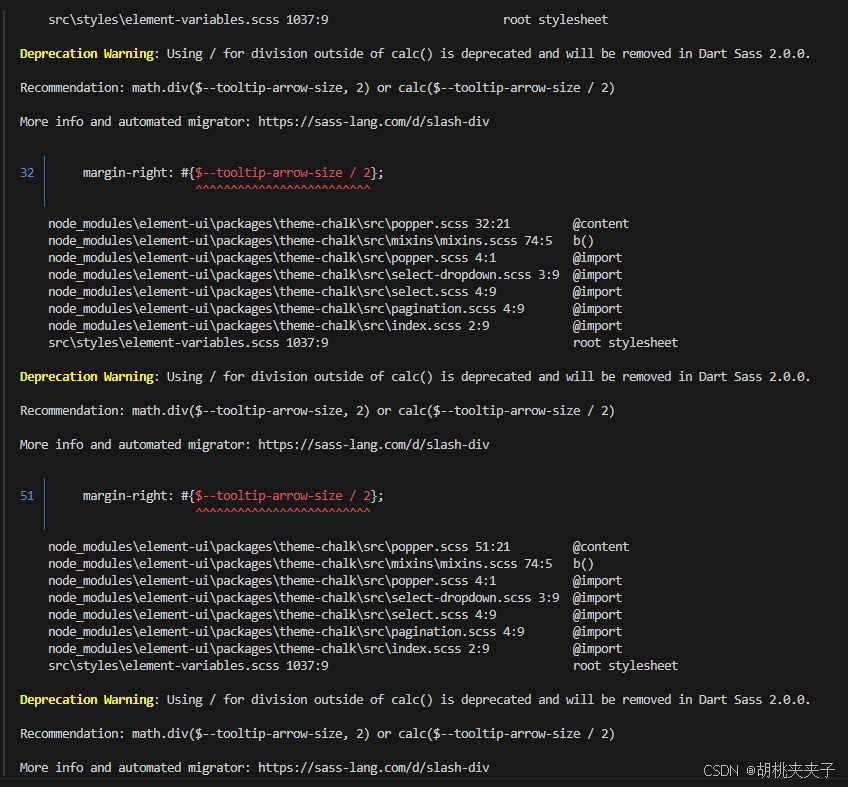Open the CSDN 胡桃夹夹子 watermark link
This screenshot has height=787, width=848.
771,771
